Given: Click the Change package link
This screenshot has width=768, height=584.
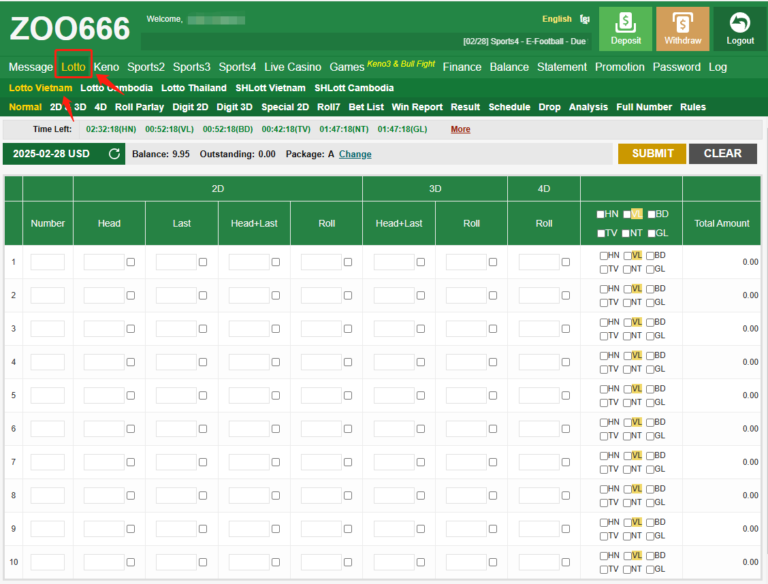Looking at the screenshot, I should point(355,154).
